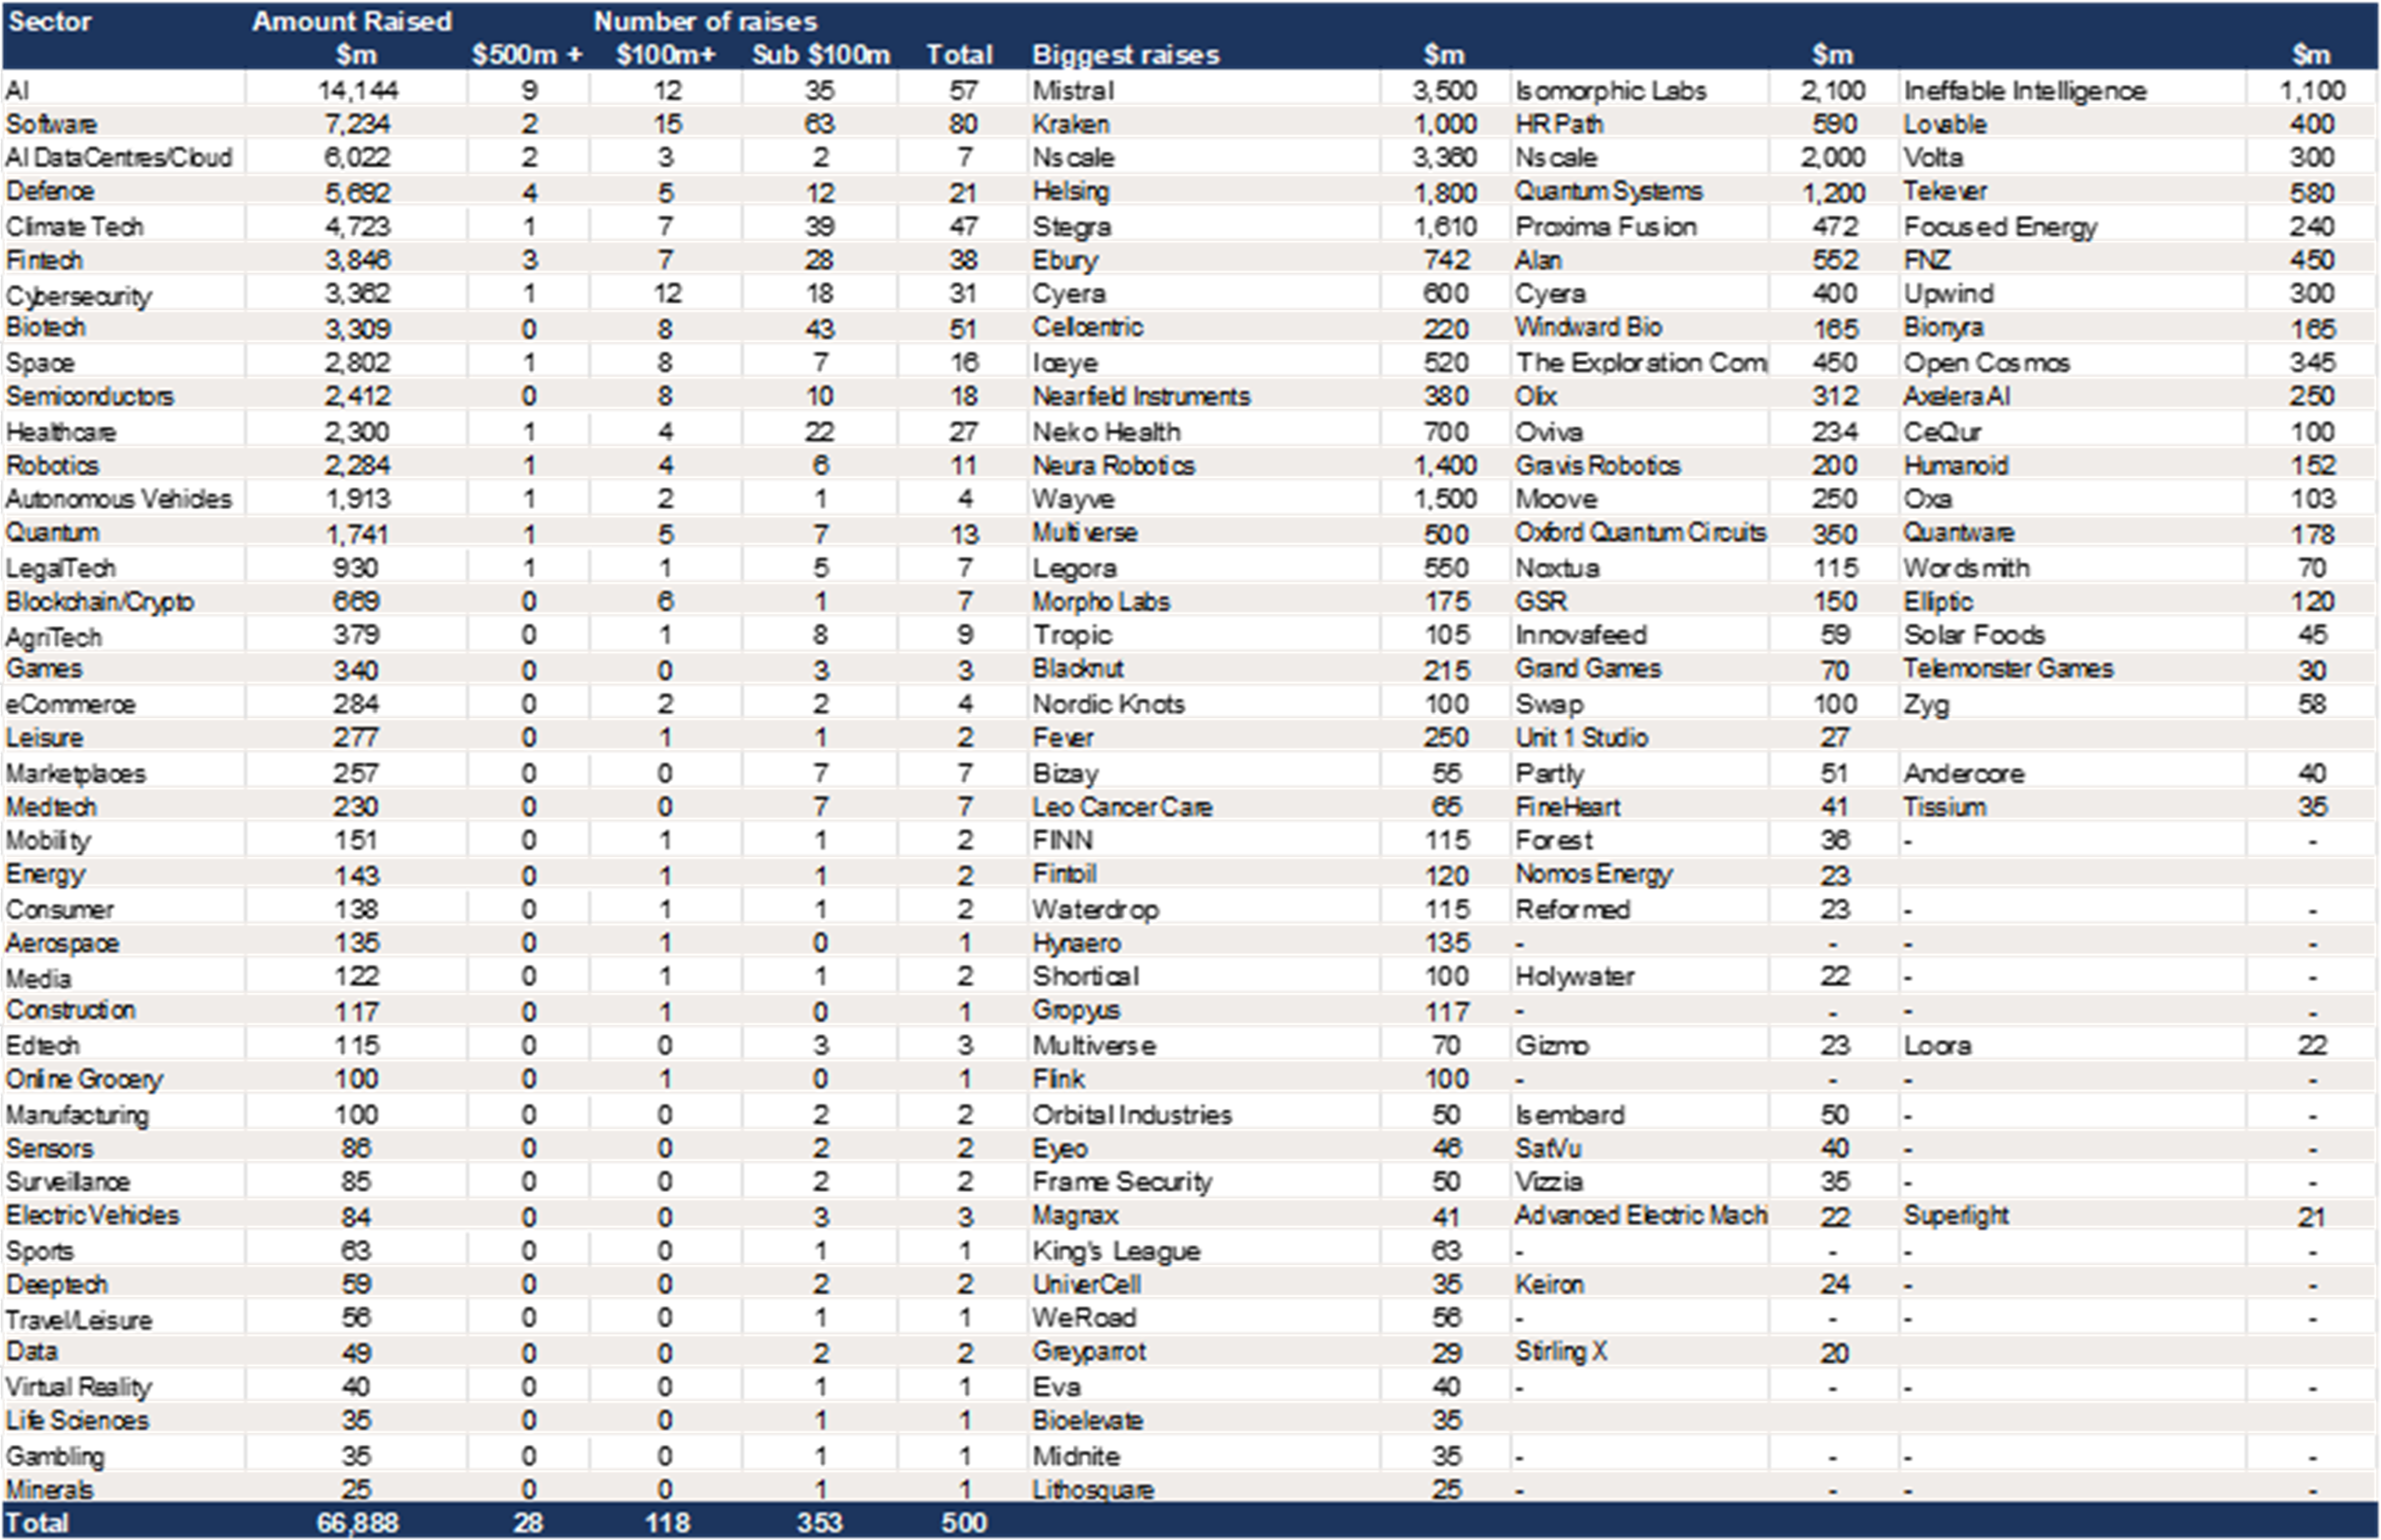The width and height of the screenshot is (2381, 1540).
Task: Click the 'Windward Bio' cell
Action: pyautogui.click(x=1588, y=327)
